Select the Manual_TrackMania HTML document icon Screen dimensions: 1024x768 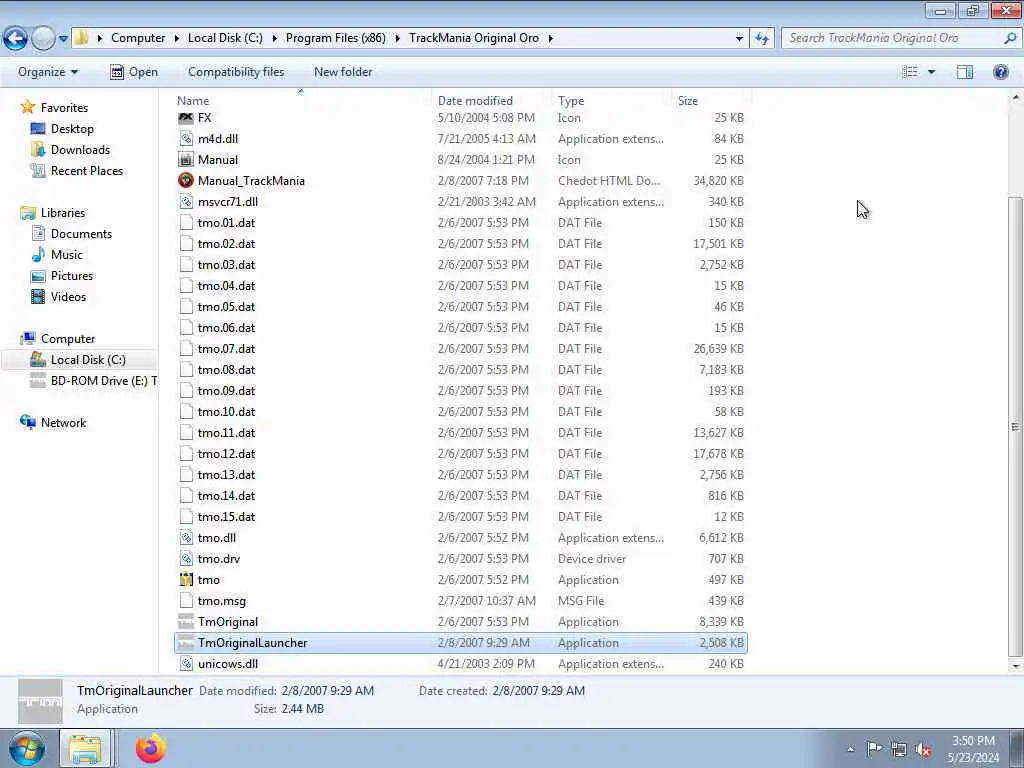pos(186,180)
